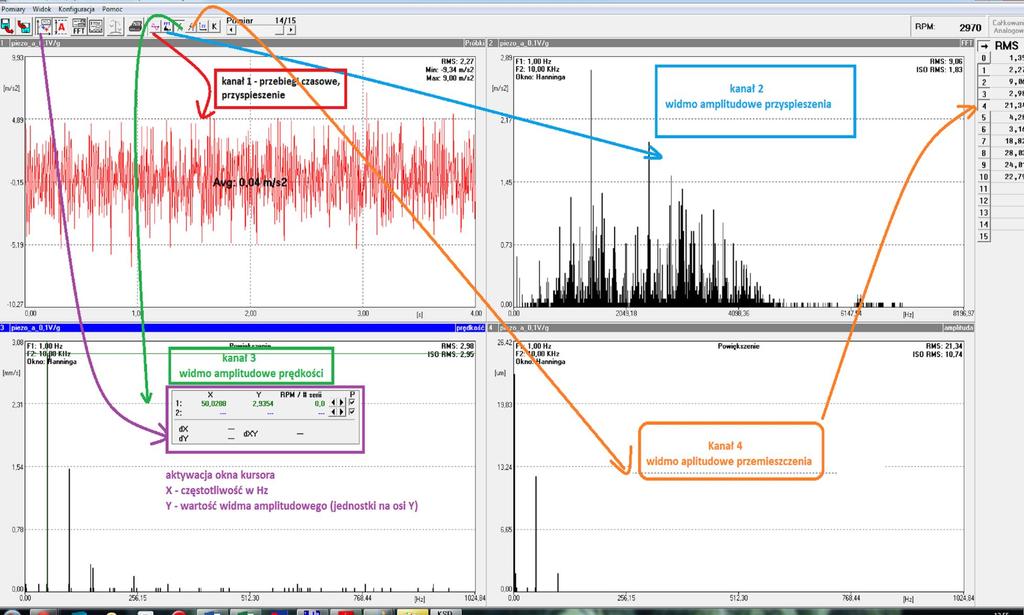This screenshot has width=1024, height=615.
Task: Step Pomiar forward with the right arrow
Action: 291,29
